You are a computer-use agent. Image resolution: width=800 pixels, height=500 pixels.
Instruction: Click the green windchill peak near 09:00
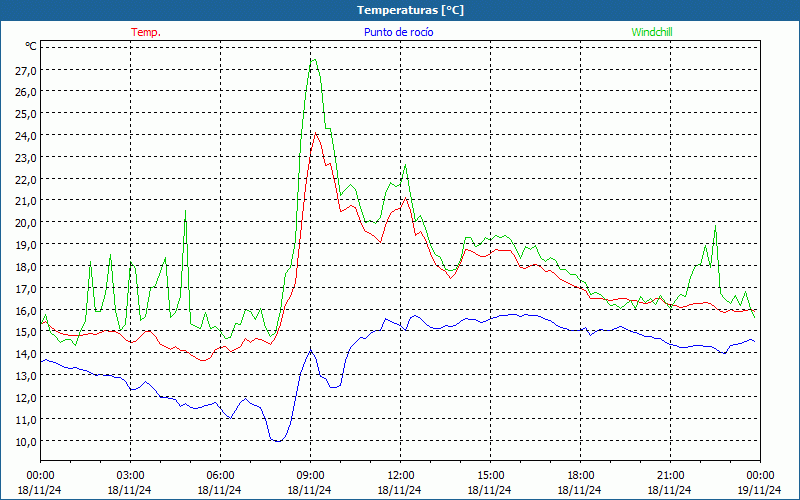click(x=314, y=60)
